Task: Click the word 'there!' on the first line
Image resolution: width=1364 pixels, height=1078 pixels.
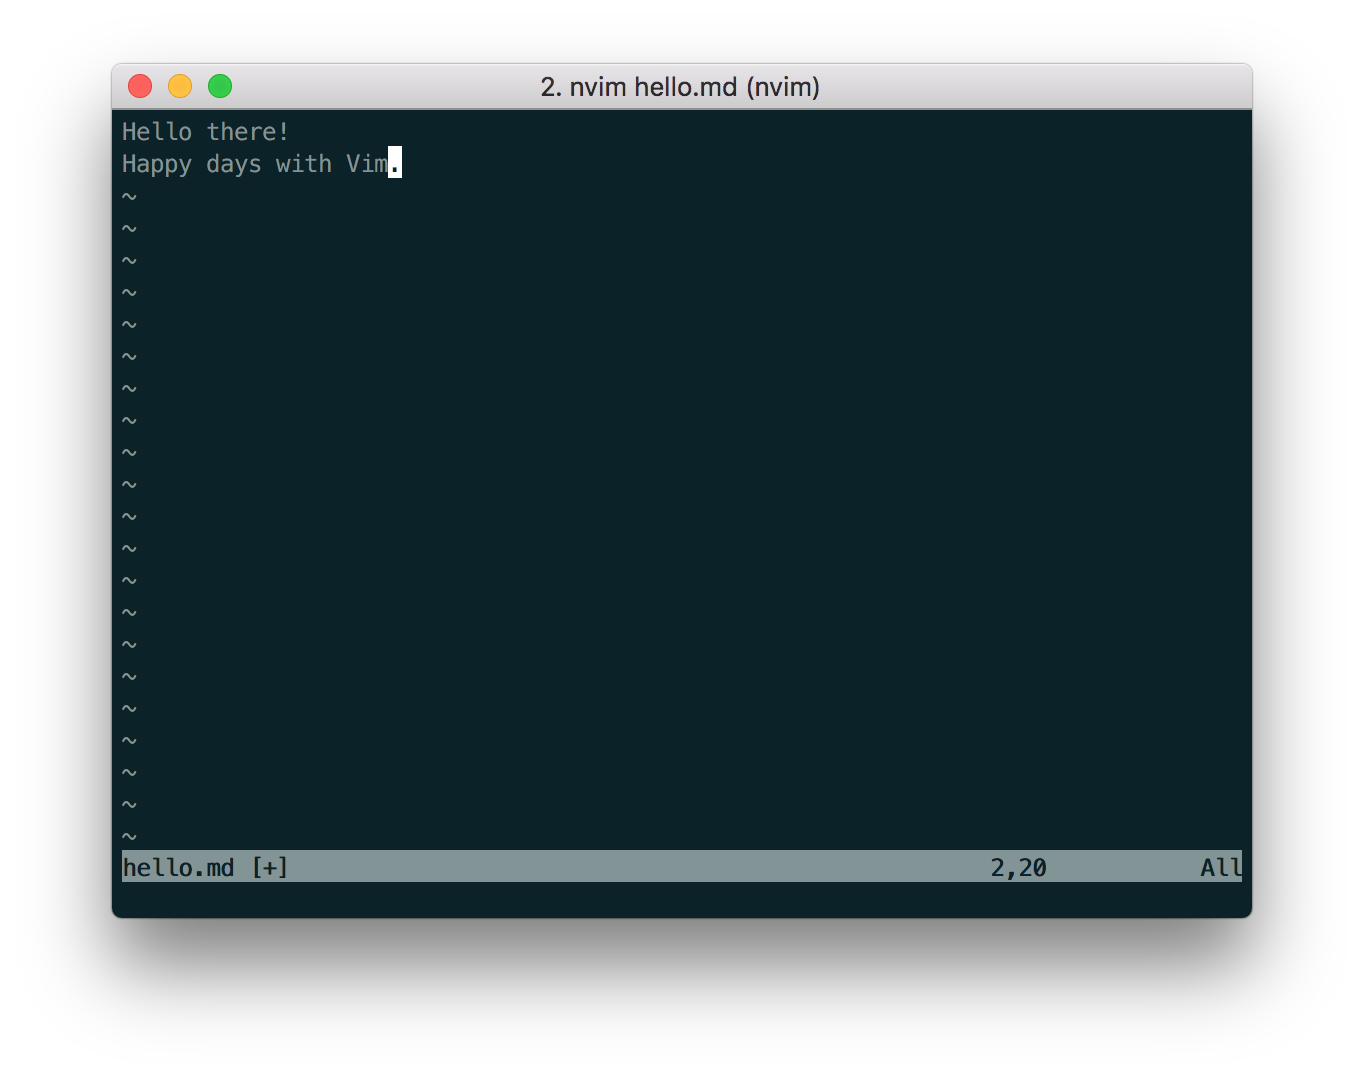Action: [248, 132]
